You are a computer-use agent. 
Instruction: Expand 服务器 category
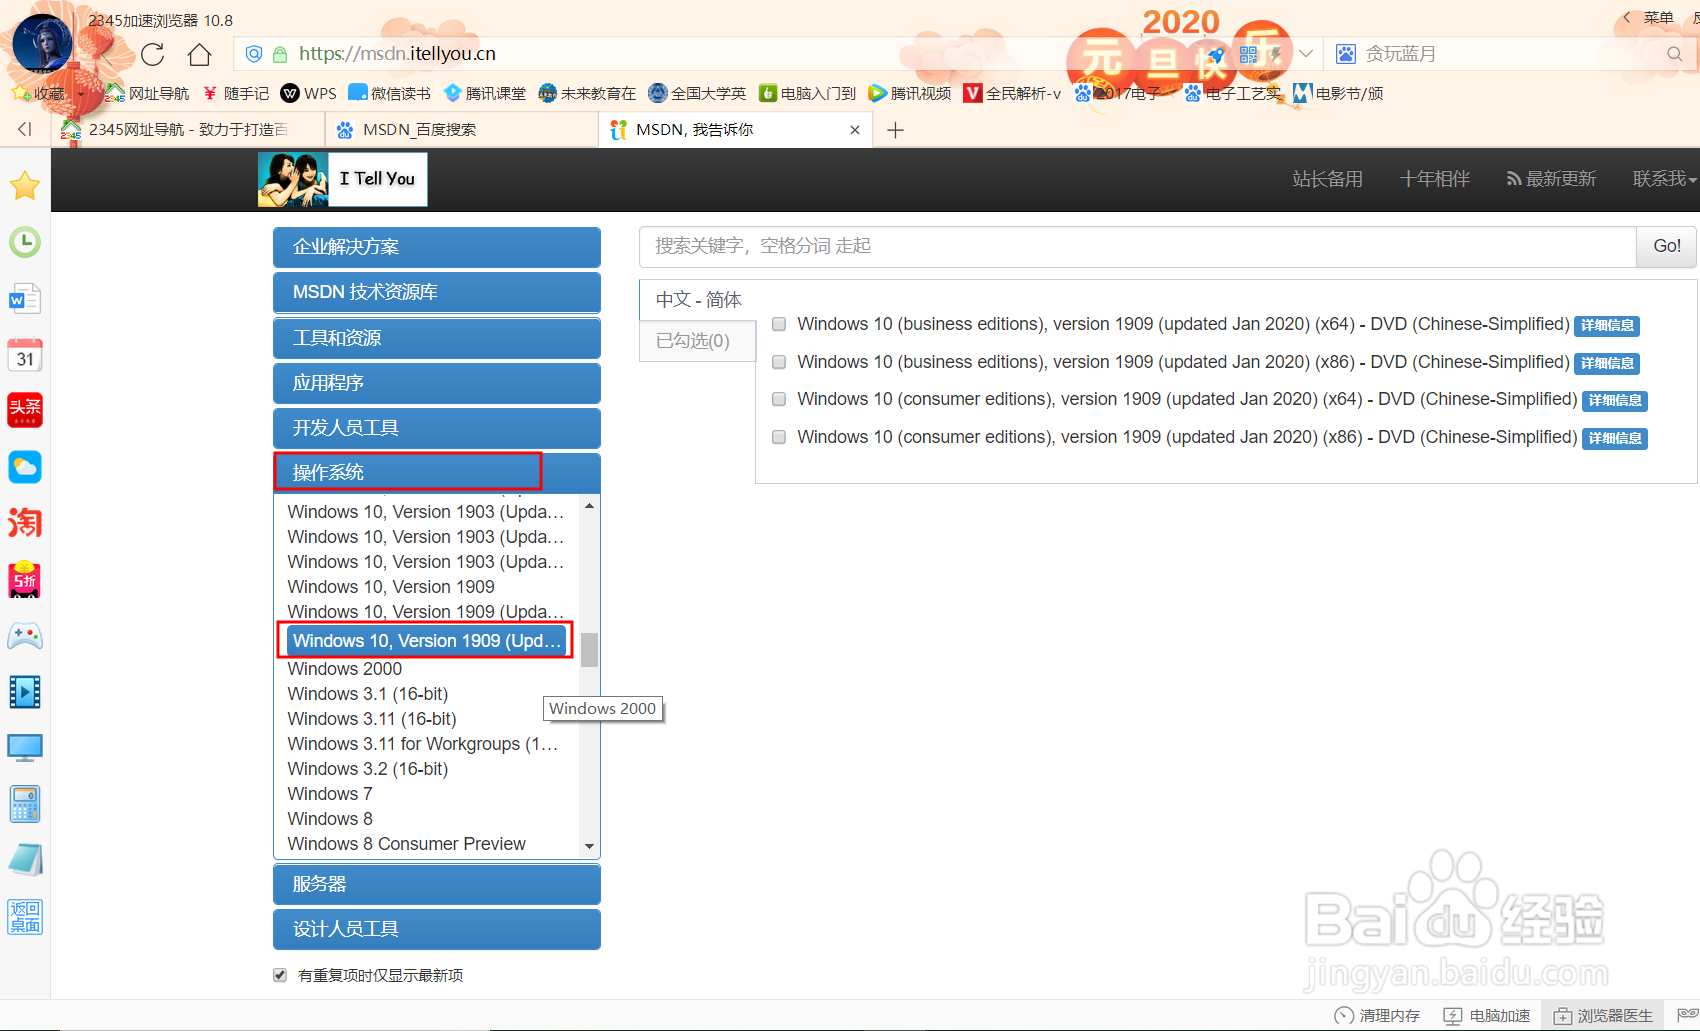coord(437,884)
